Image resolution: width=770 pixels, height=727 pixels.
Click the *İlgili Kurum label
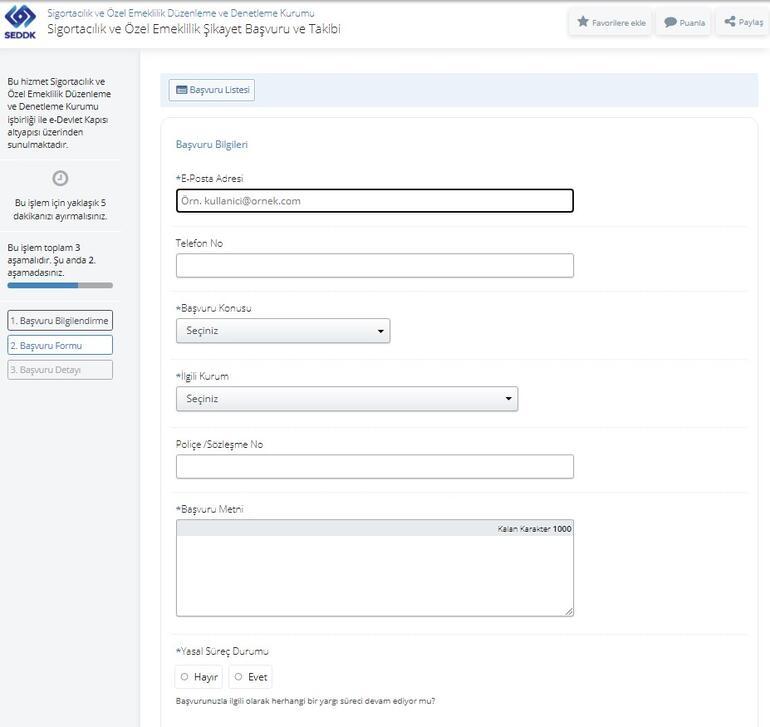202,376
